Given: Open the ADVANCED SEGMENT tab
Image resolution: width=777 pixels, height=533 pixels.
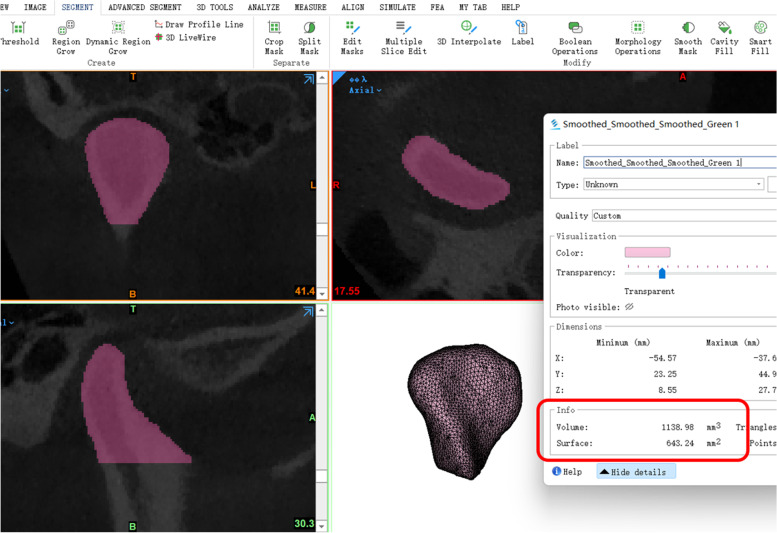Looking at the screenshot, I should coord(145,7).
